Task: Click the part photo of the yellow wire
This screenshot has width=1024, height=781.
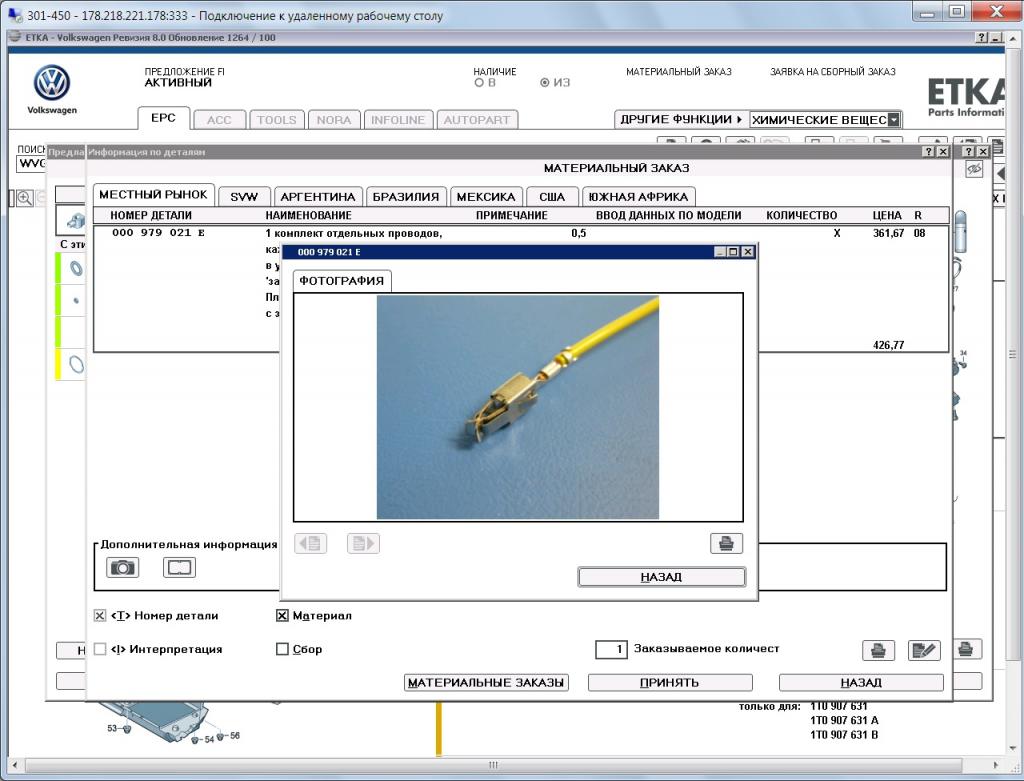Action: 518,407
